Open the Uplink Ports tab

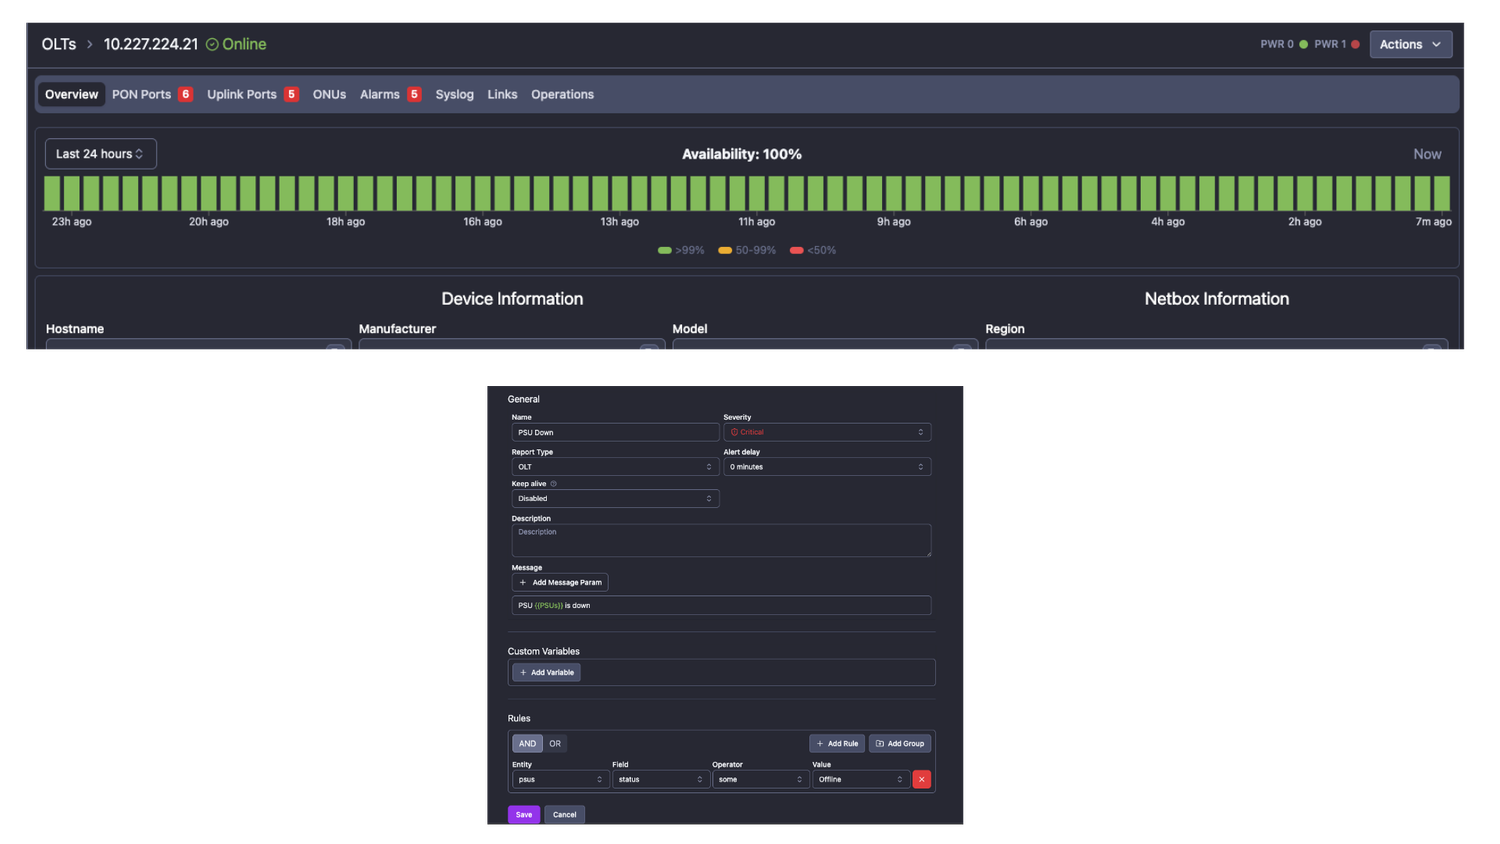pos(242,94)
